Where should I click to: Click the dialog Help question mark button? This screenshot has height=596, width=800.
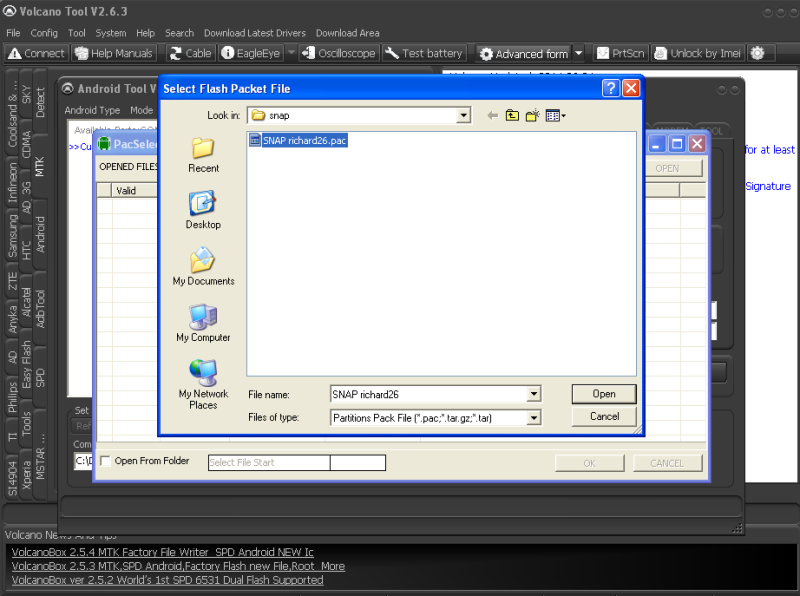[x=611, y=88]
